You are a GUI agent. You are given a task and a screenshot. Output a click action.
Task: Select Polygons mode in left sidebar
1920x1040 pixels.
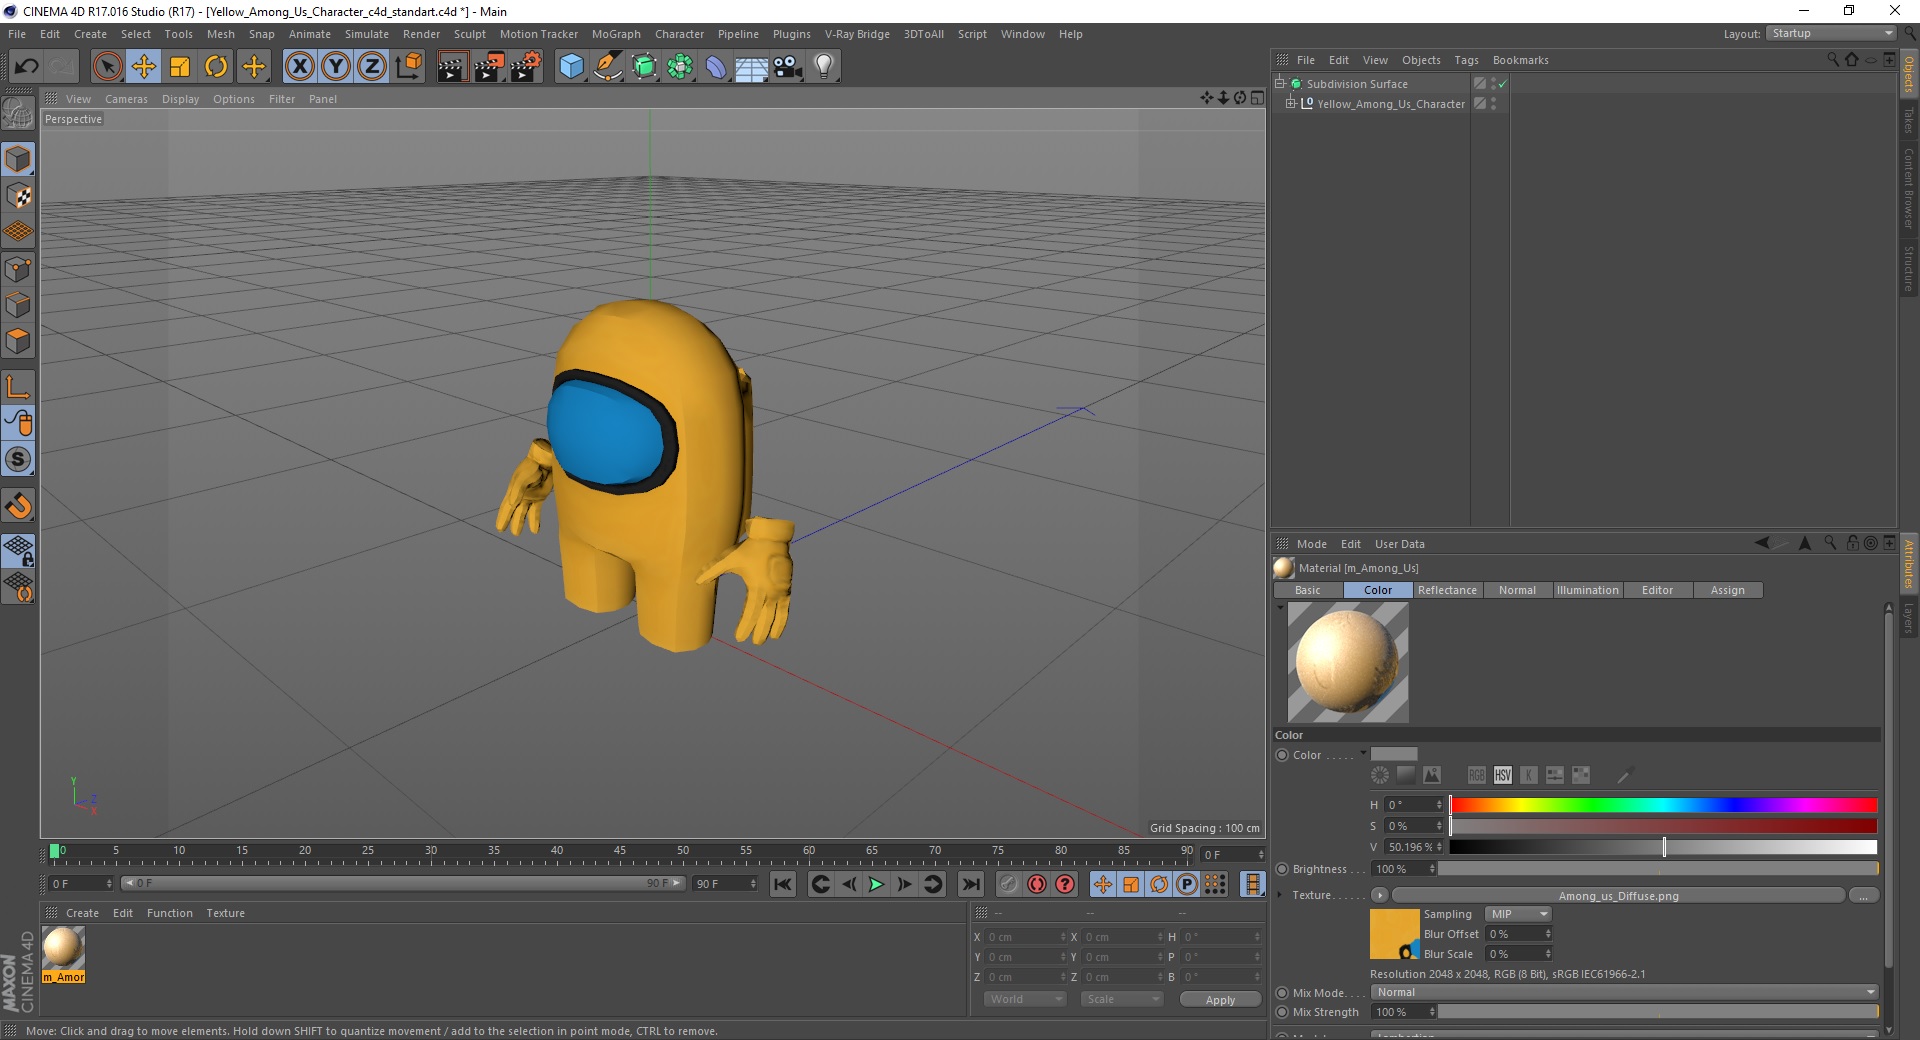18,341
